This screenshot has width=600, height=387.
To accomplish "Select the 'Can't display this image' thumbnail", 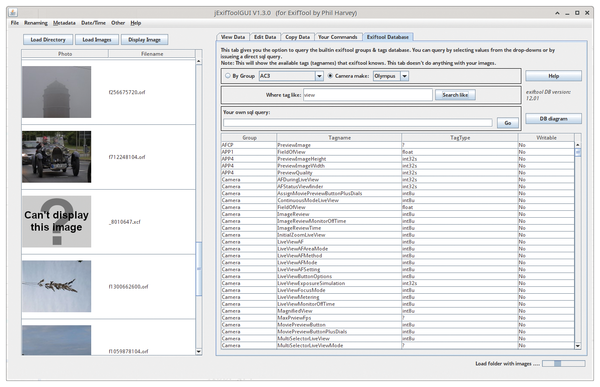I will pyautogui.click(x=57, y=221).
